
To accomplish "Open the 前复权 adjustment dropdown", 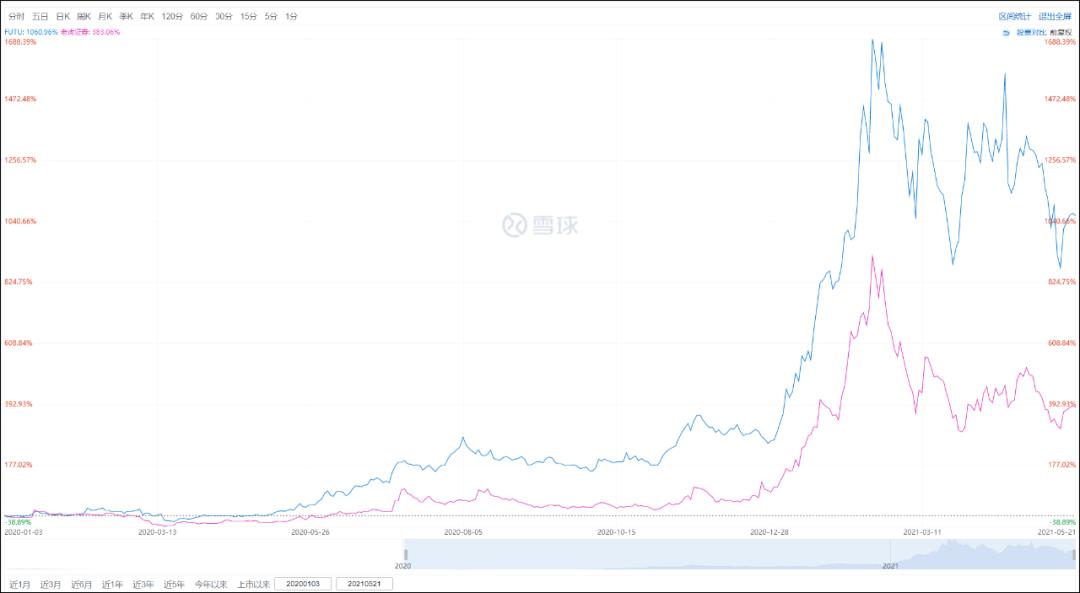I will [1062, 32].
